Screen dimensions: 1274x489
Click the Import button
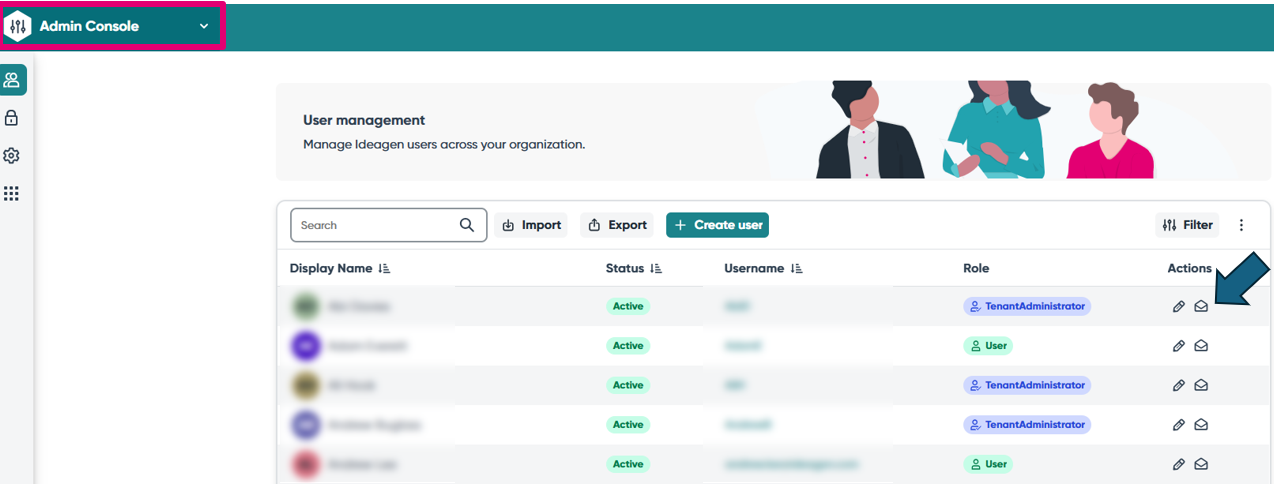(x=531, y=225)
